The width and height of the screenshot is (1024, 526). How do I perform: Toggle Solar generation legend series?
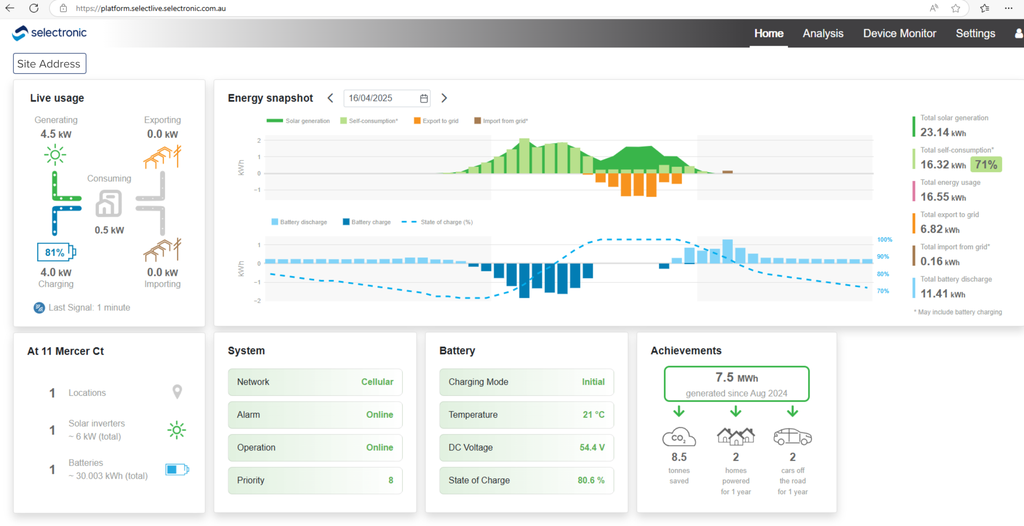[x=298, y=121]
